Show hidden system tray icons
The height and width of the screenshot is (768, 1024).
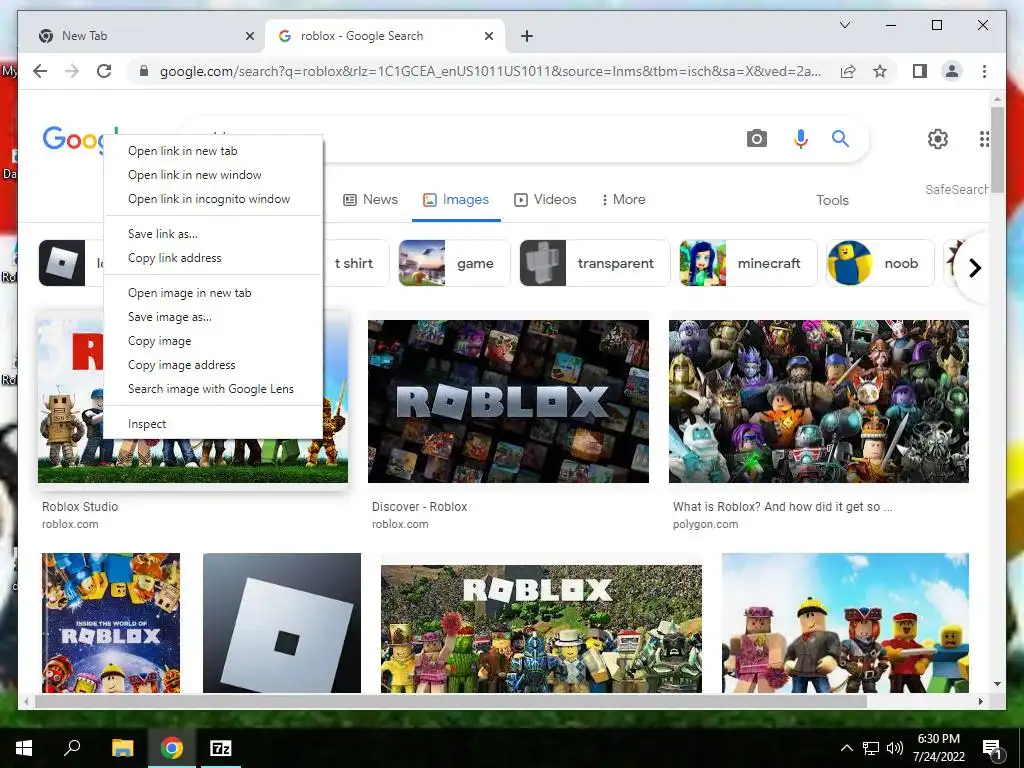pos(846,748)
